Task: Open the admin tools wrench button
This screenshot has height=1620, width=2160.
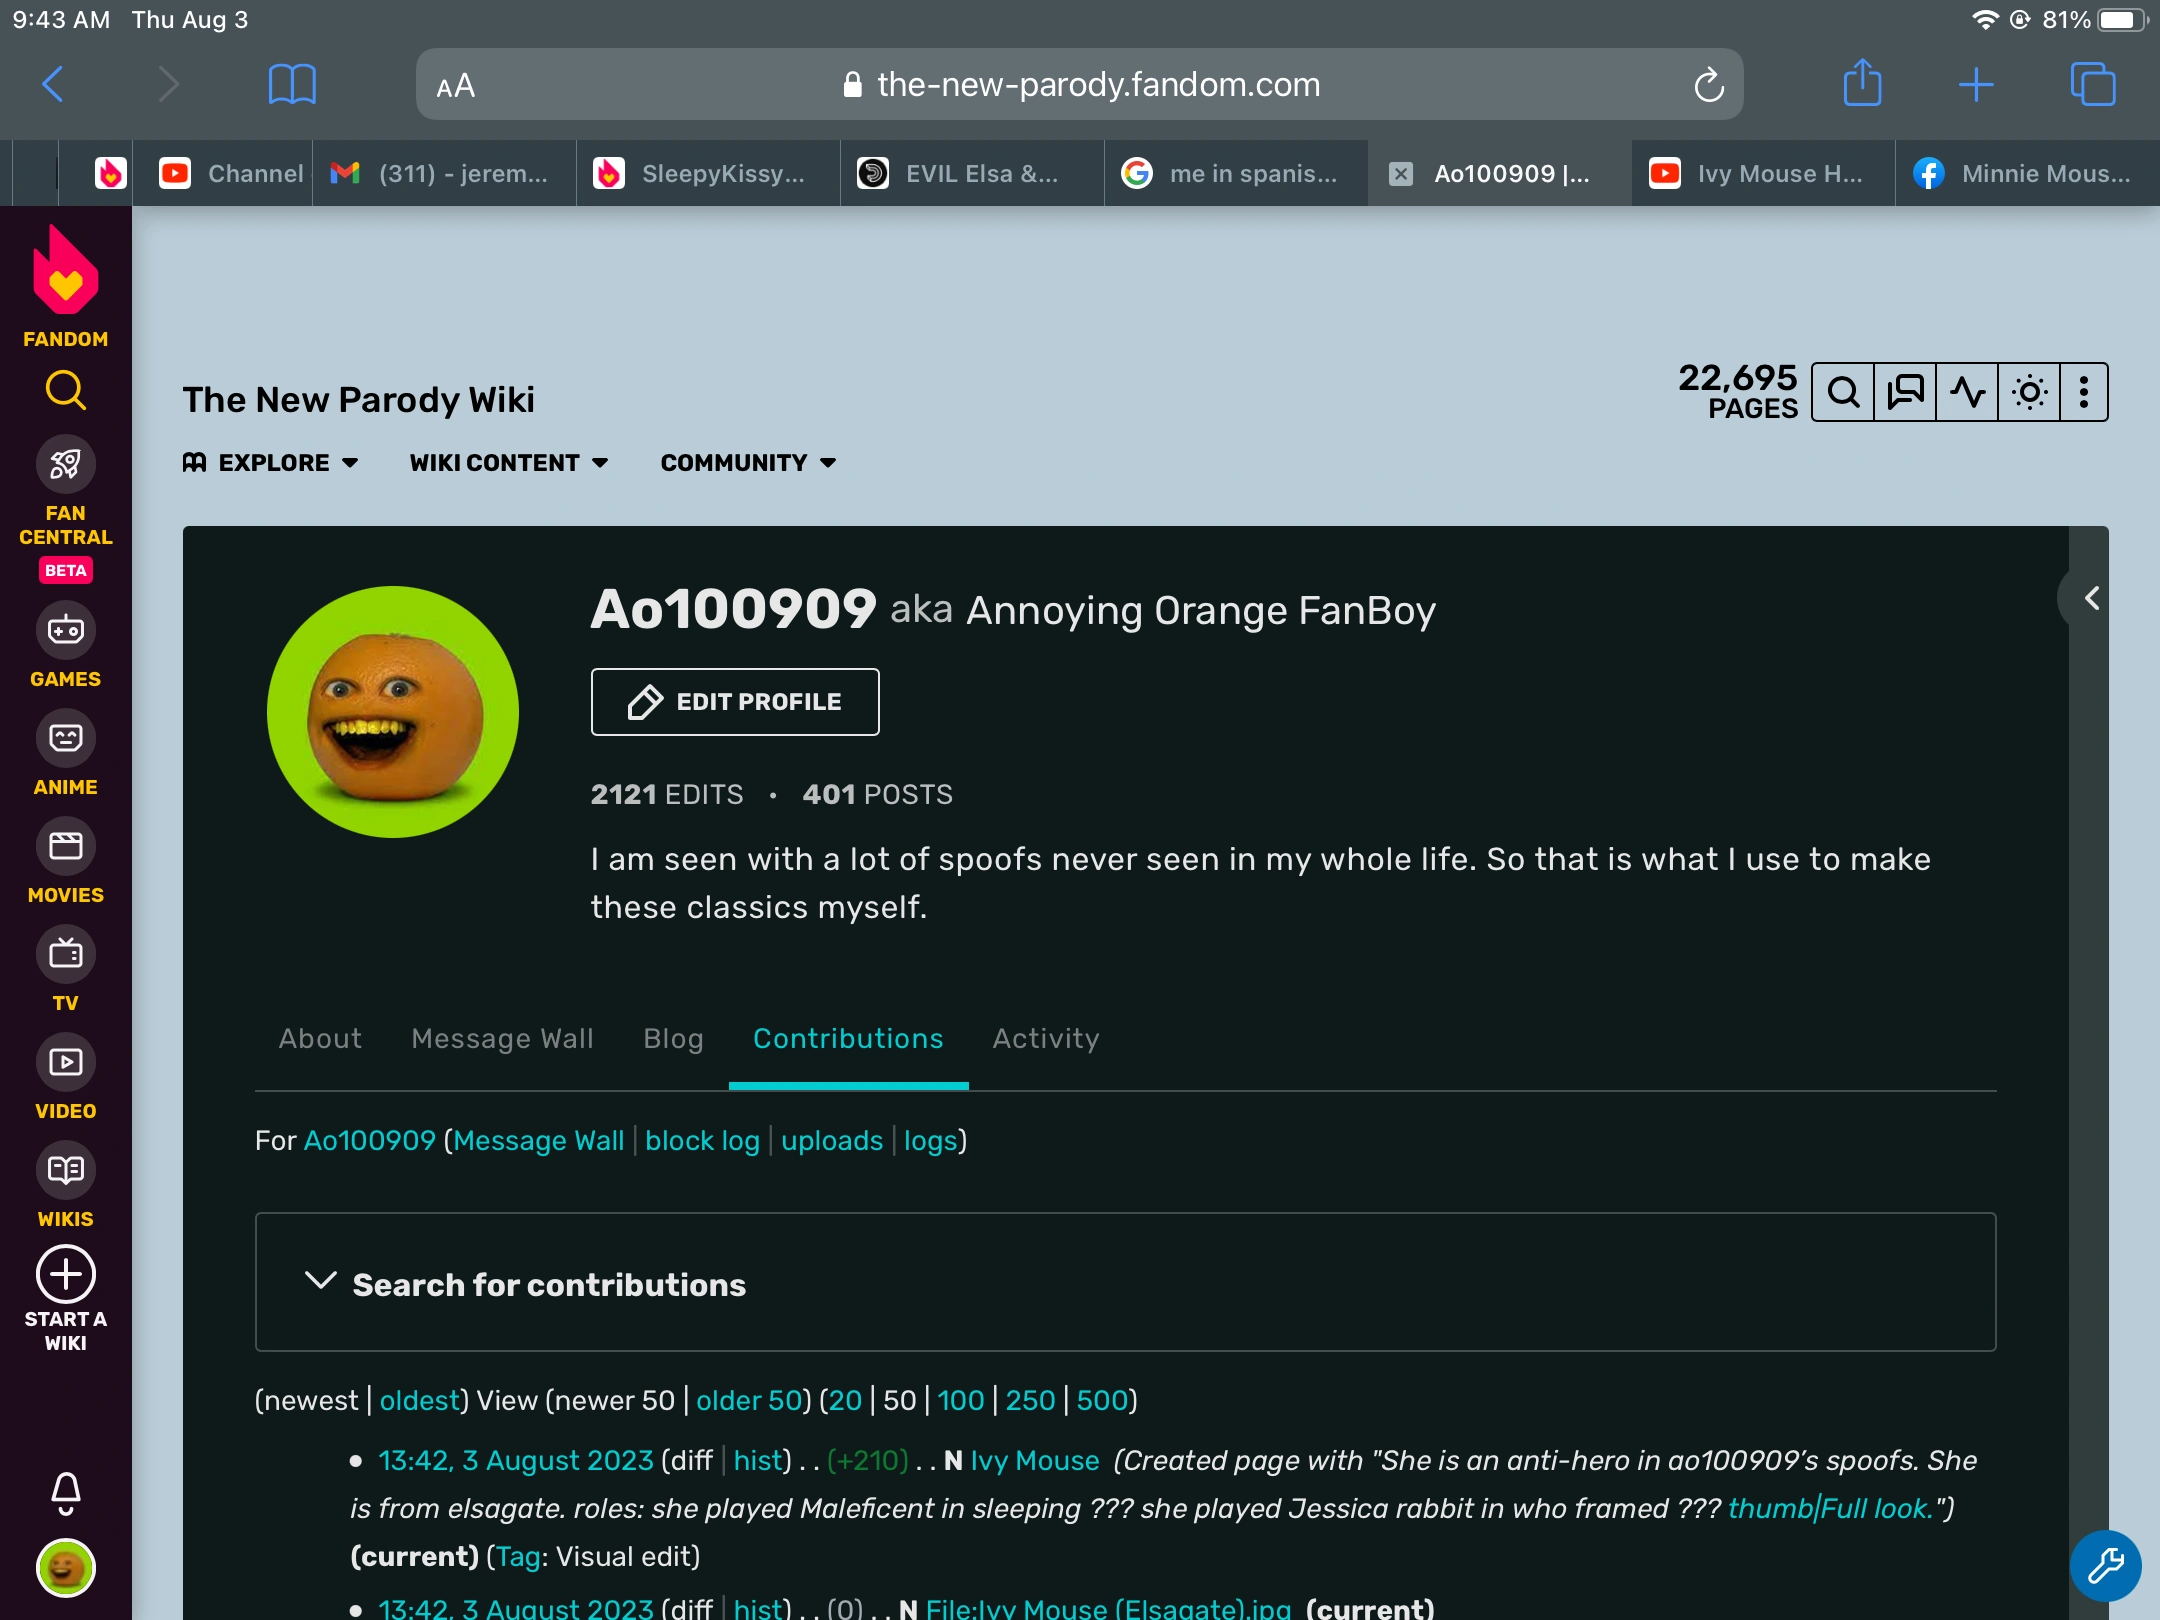Action: pos(2105,1566)
